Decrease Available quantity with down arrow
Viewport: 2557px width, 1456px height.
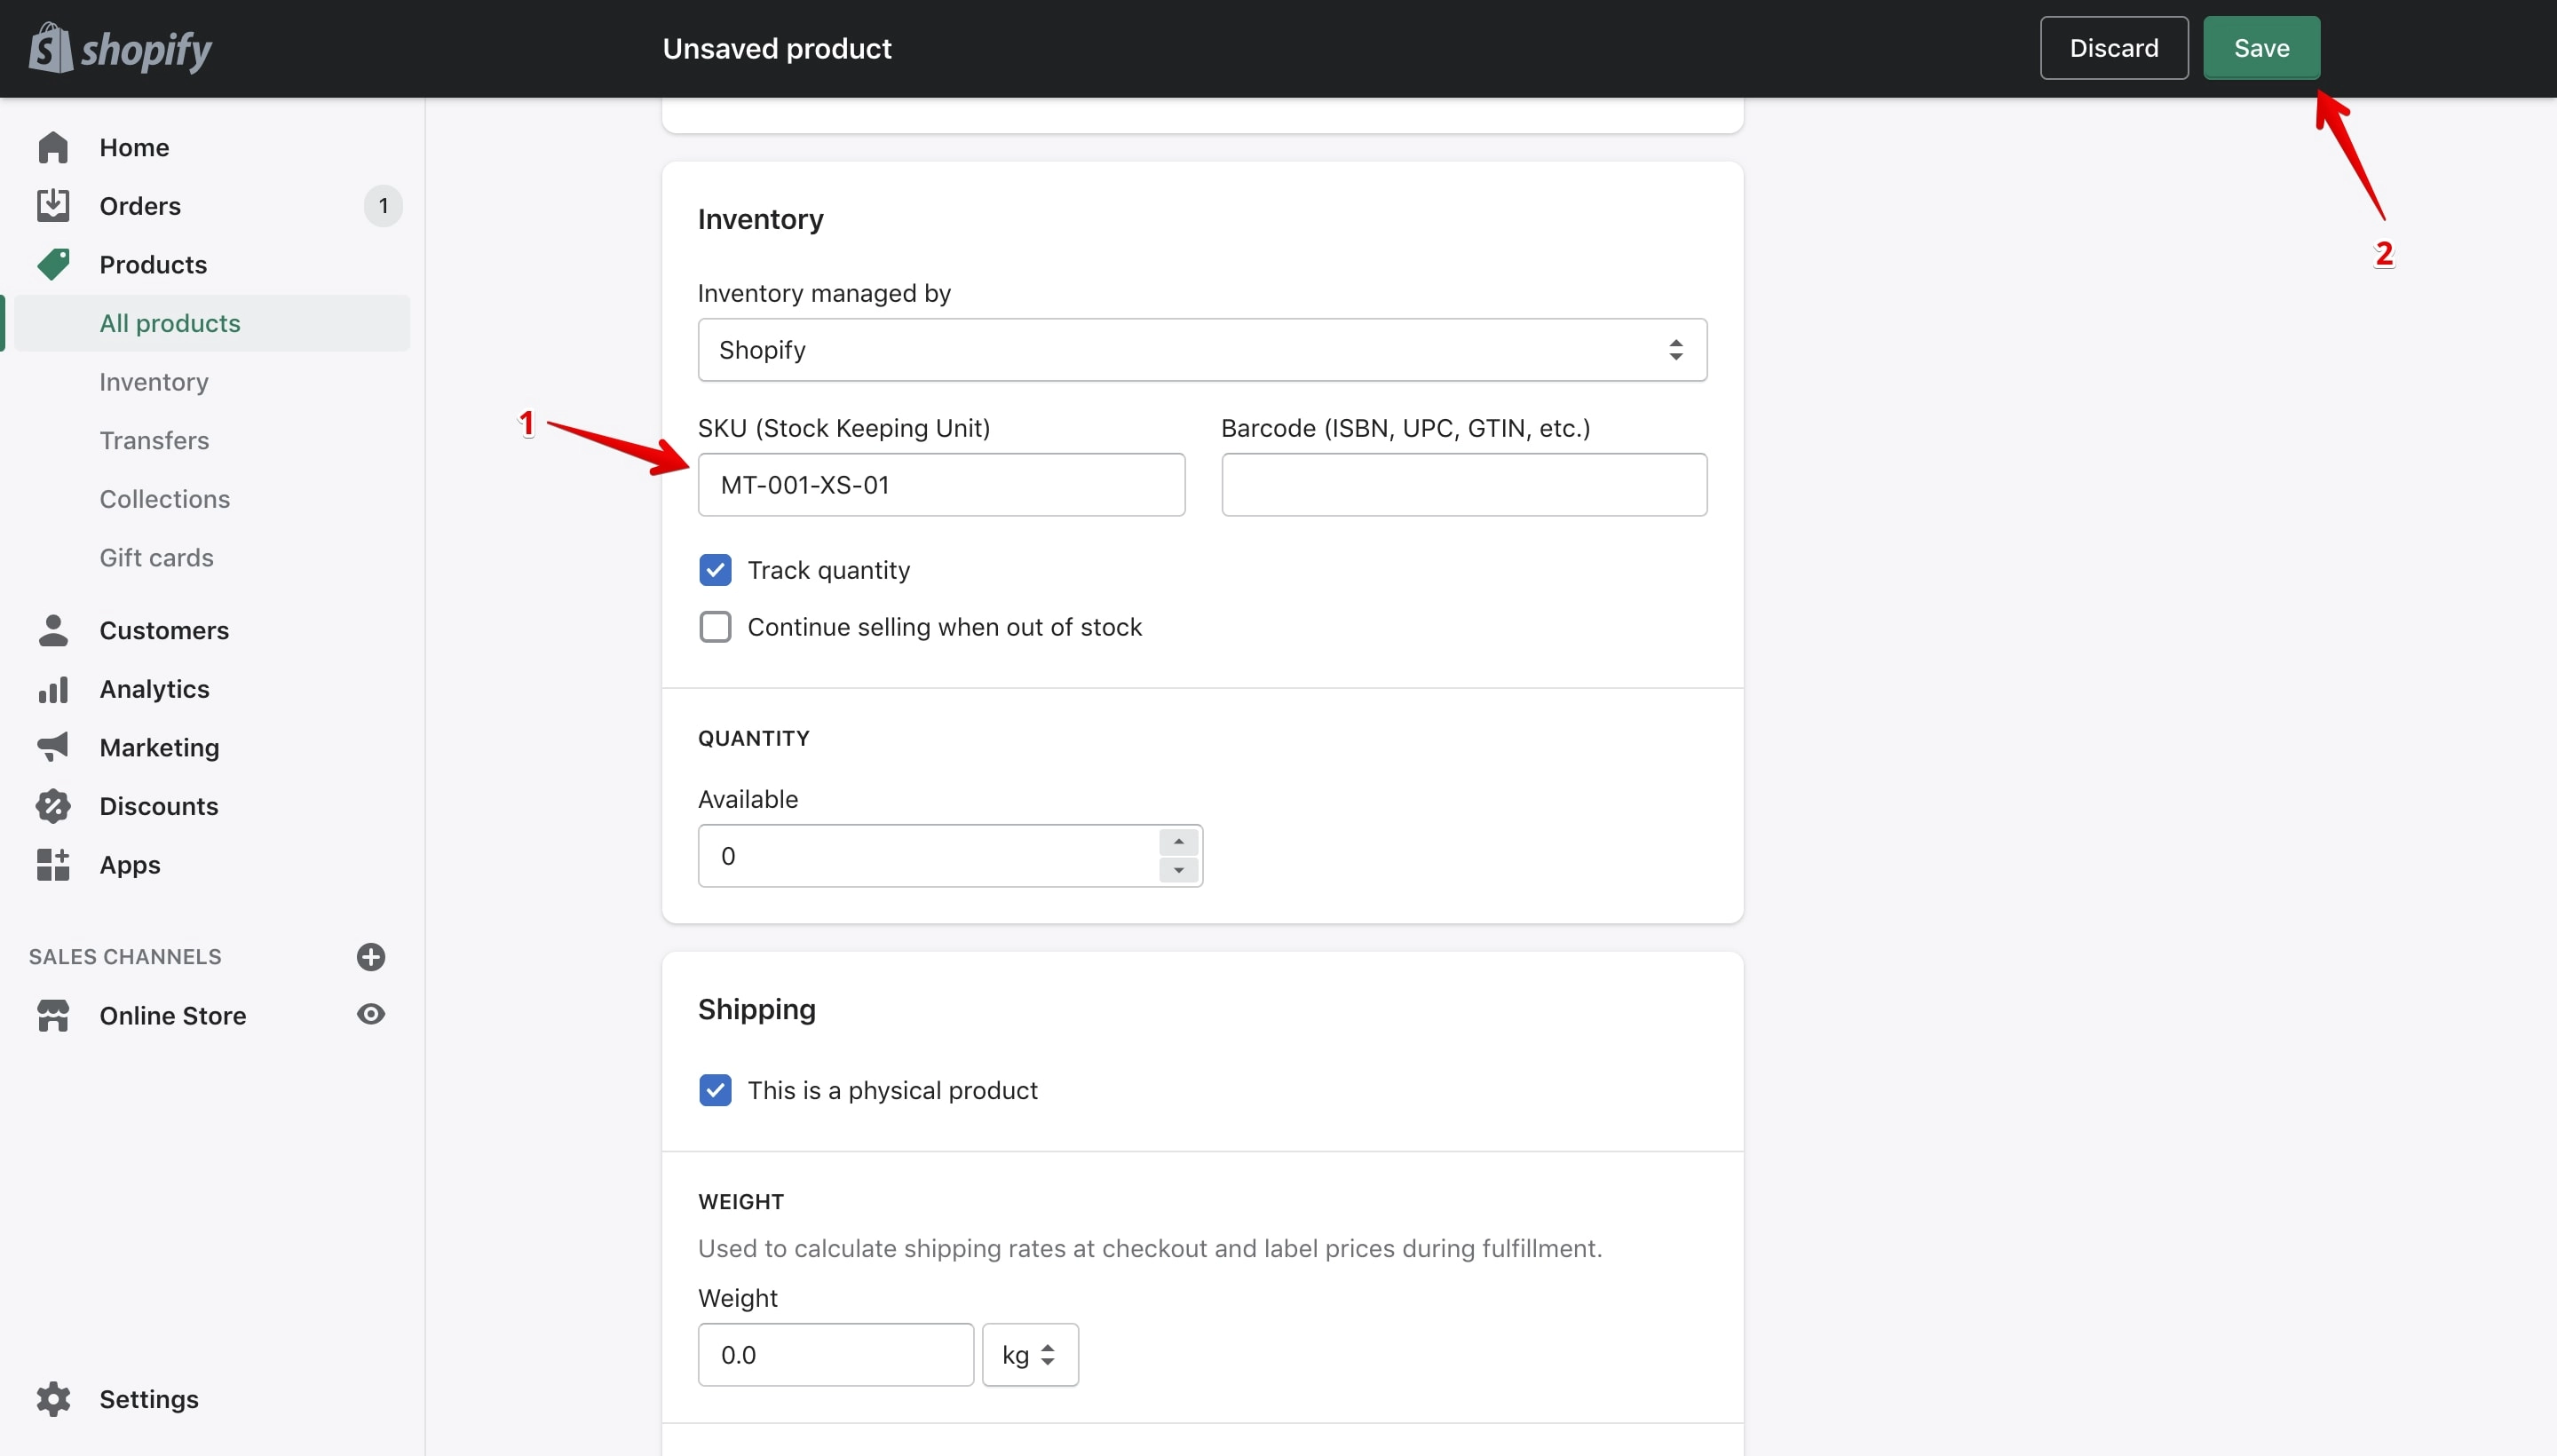click(x=1179, y=870)
